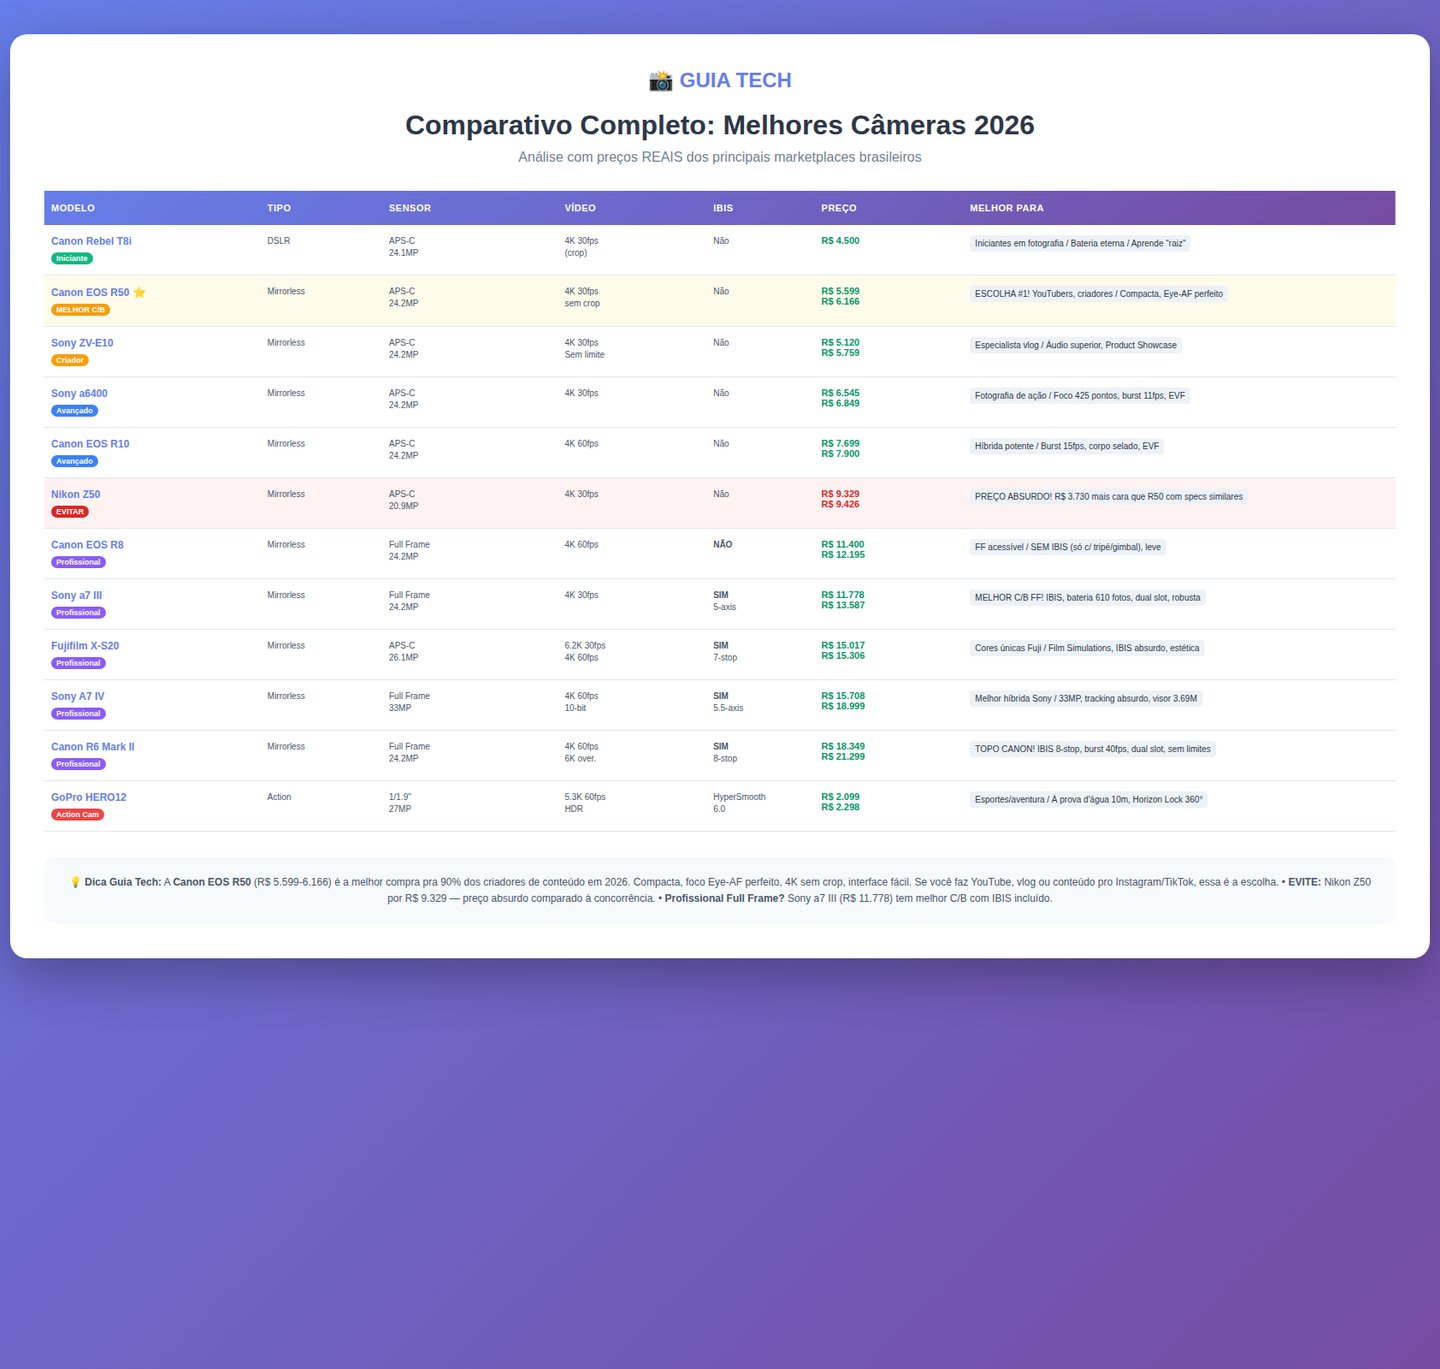Click the Action type cell in the GoPro row
This screenshot has width=1440, height=1369.
(x=279, y=797)
